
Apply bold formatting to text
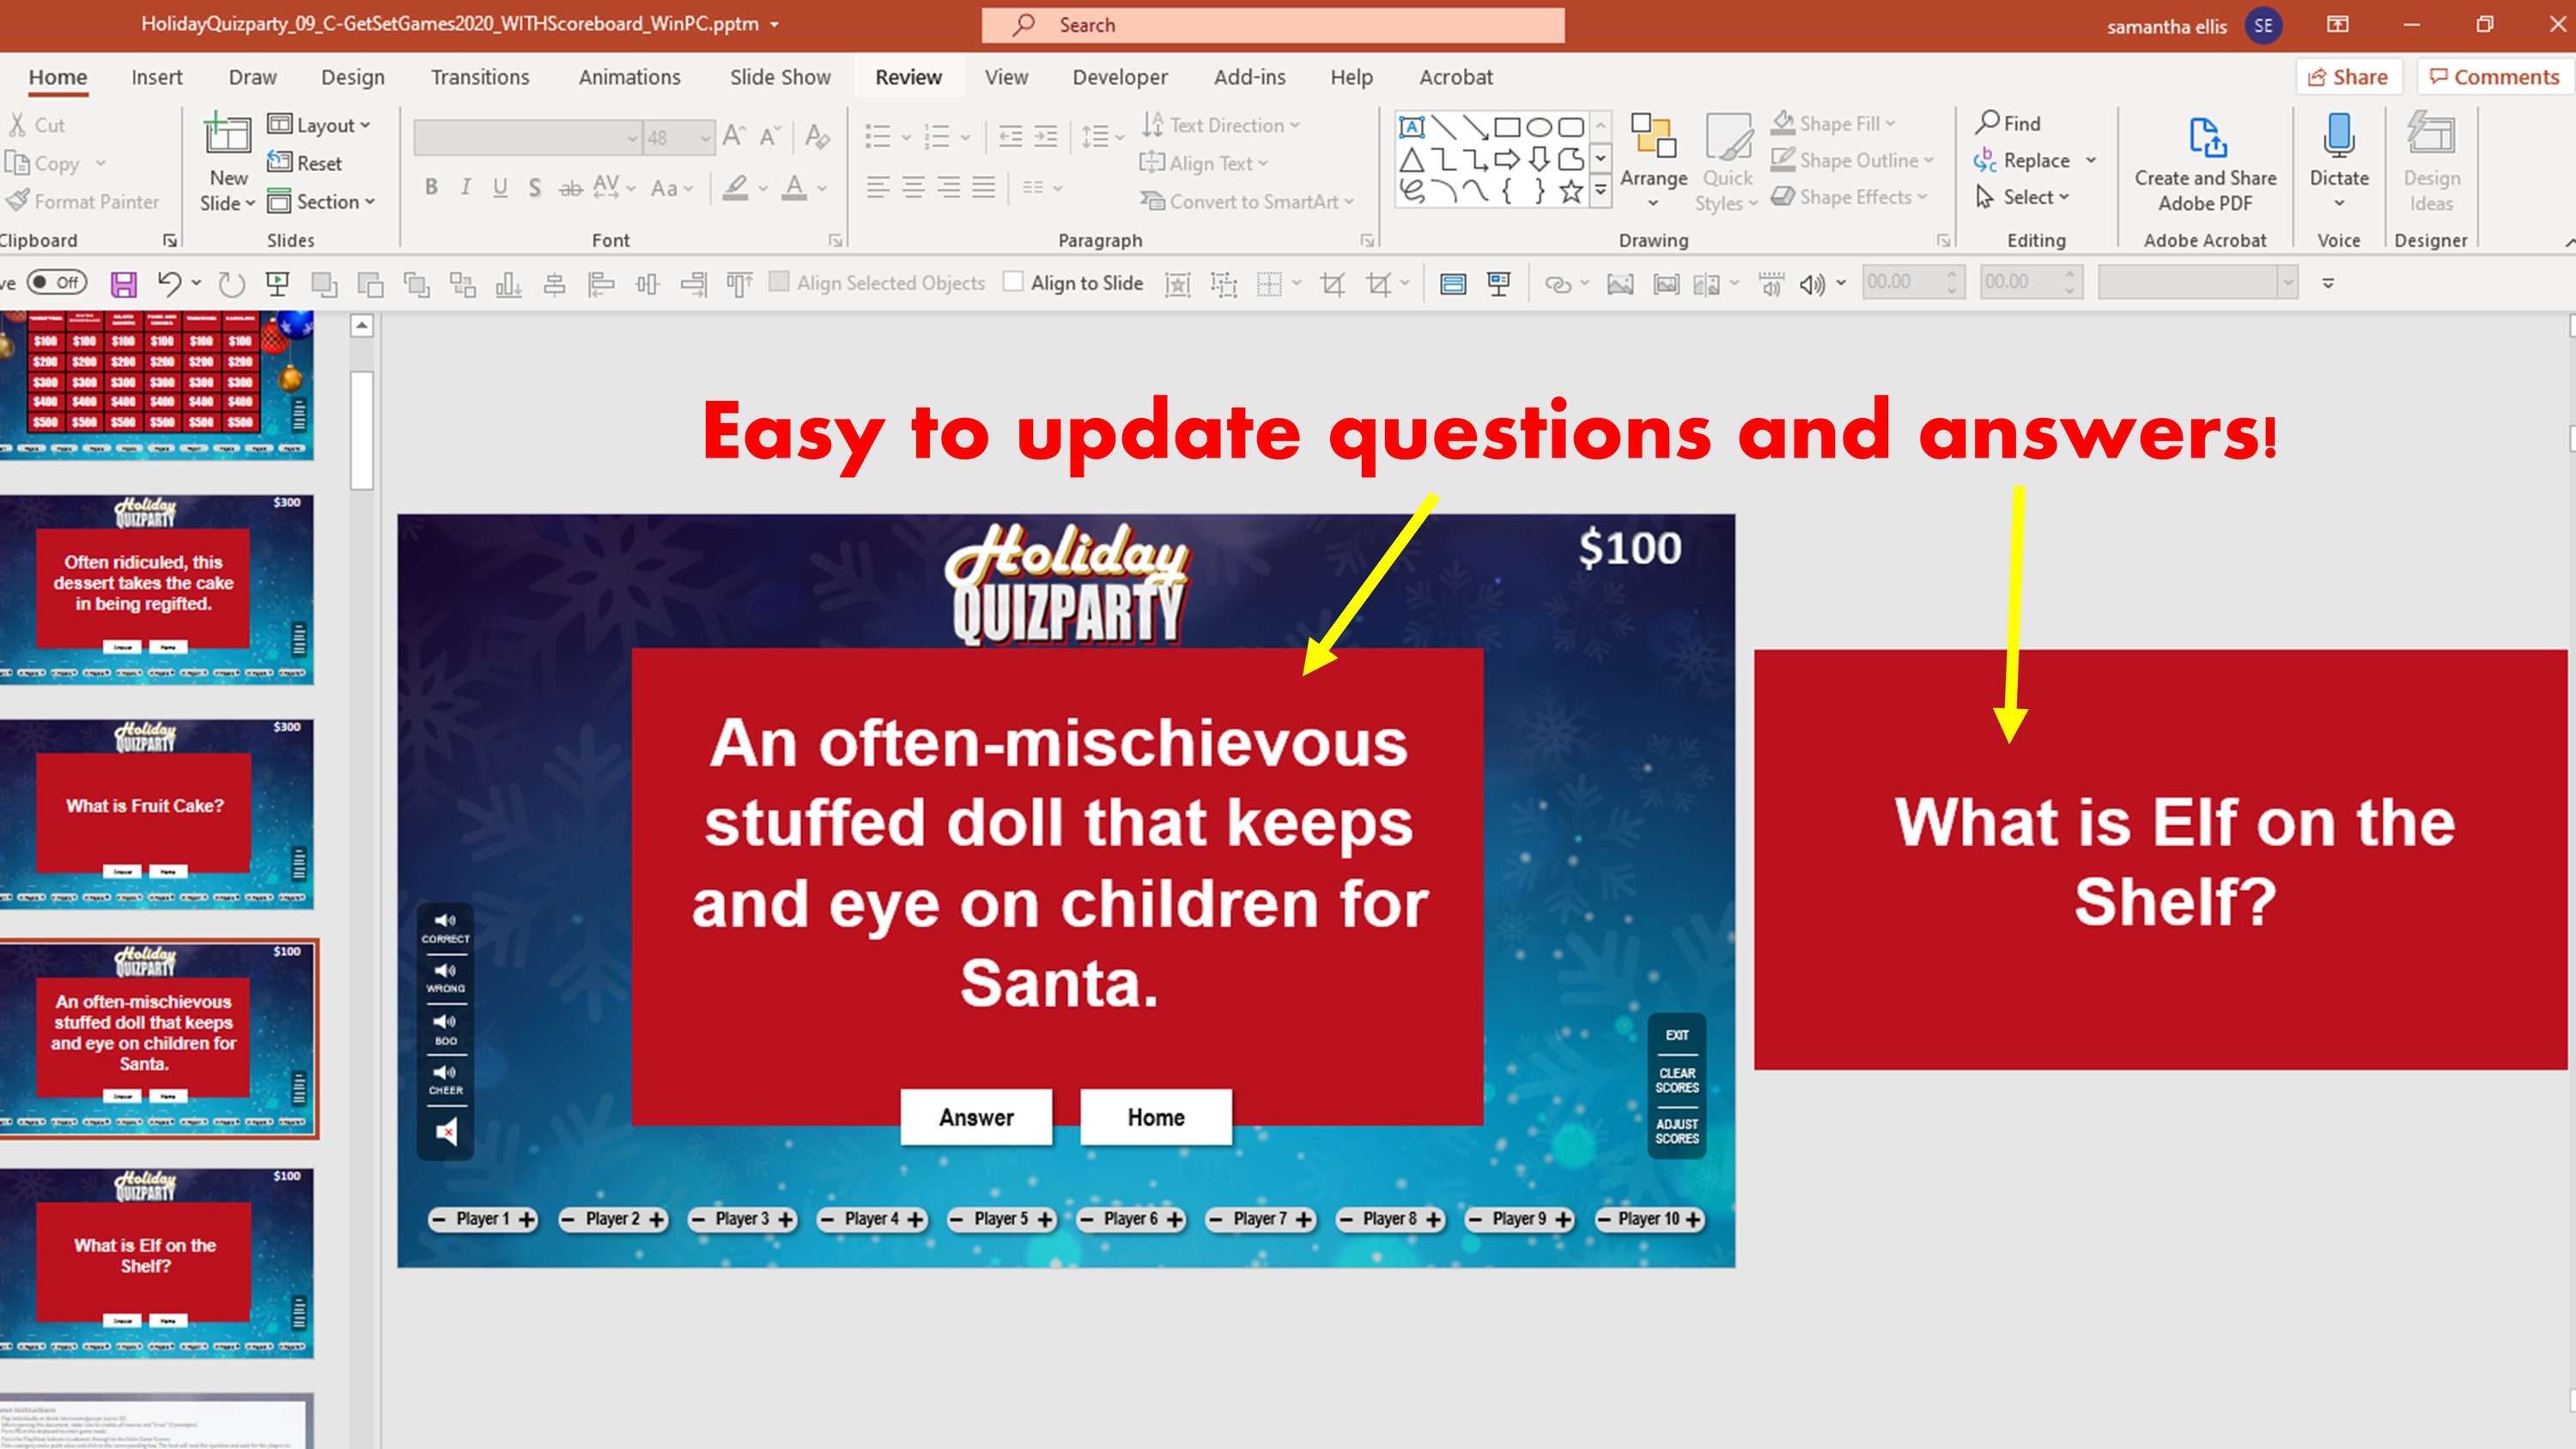[x=431, y=186]
